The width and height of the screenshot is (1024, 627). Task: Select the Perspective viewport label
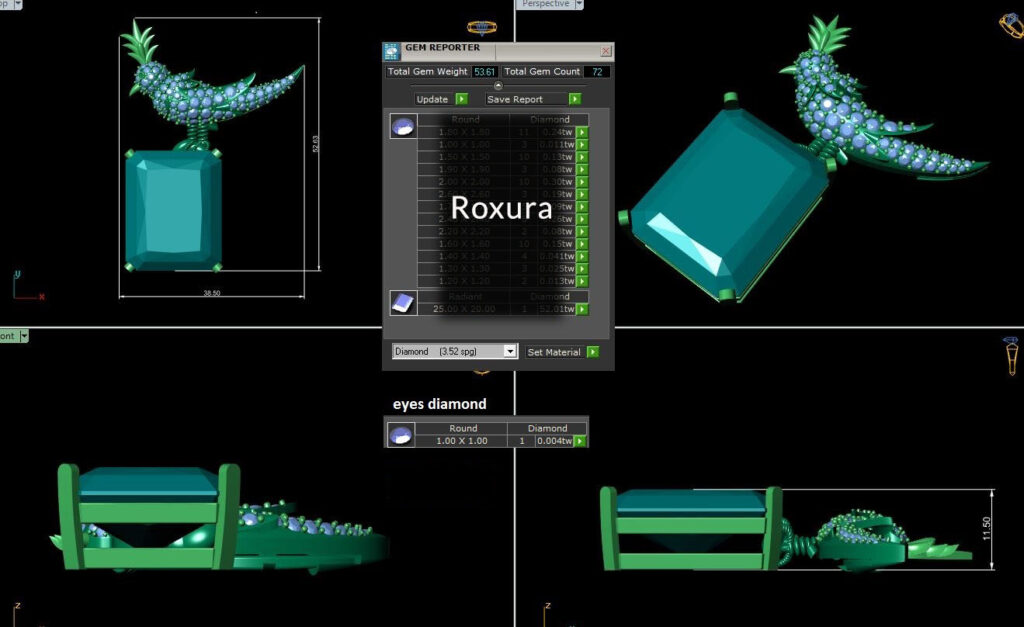[546, 4]
